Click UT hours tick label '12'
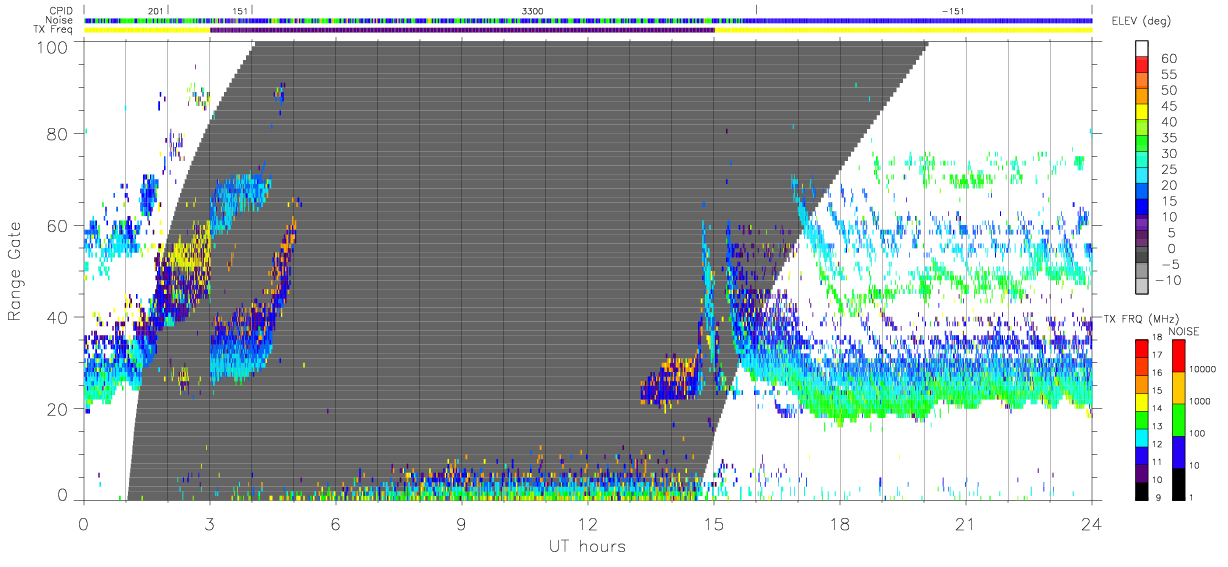 (588, 523)
